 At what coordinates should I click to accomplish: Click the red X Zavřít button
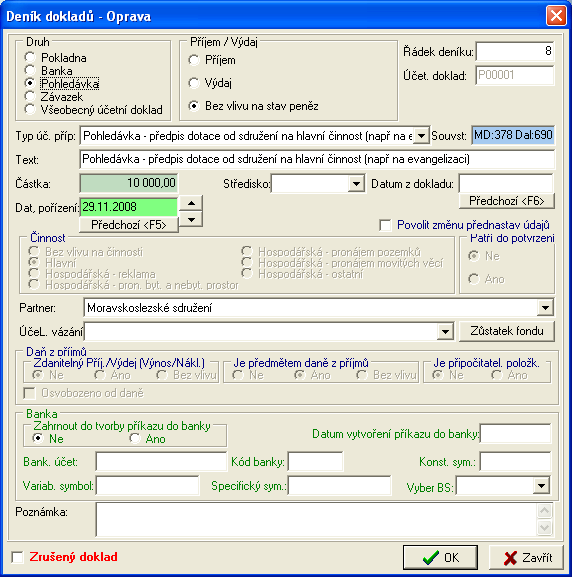click(x=526, y=557)
